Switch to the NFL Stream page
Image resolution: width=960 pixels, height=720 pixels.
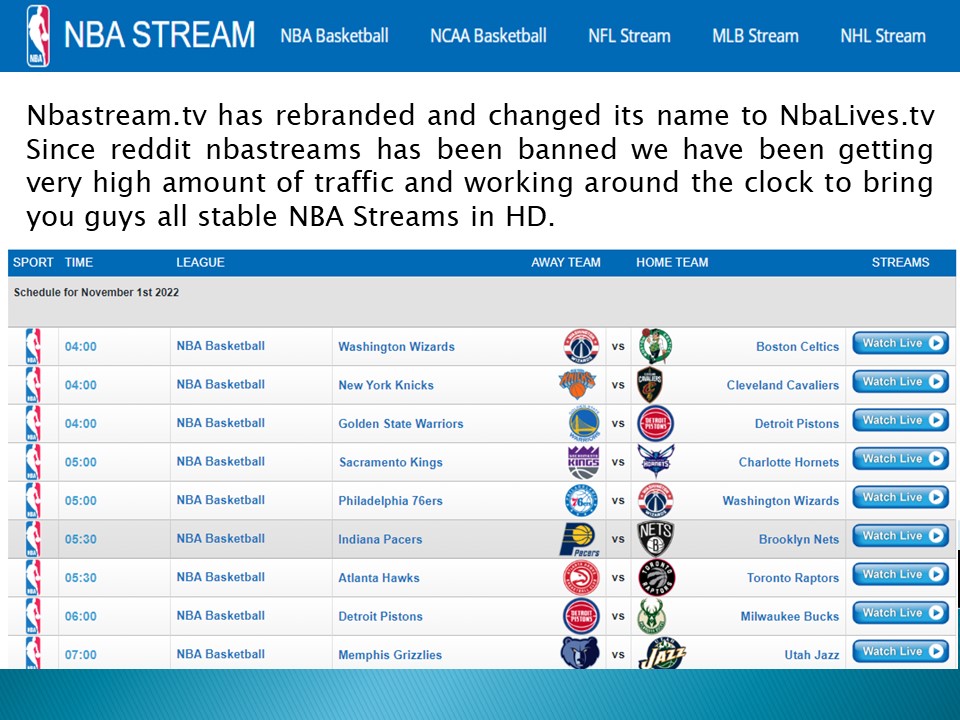628,35
